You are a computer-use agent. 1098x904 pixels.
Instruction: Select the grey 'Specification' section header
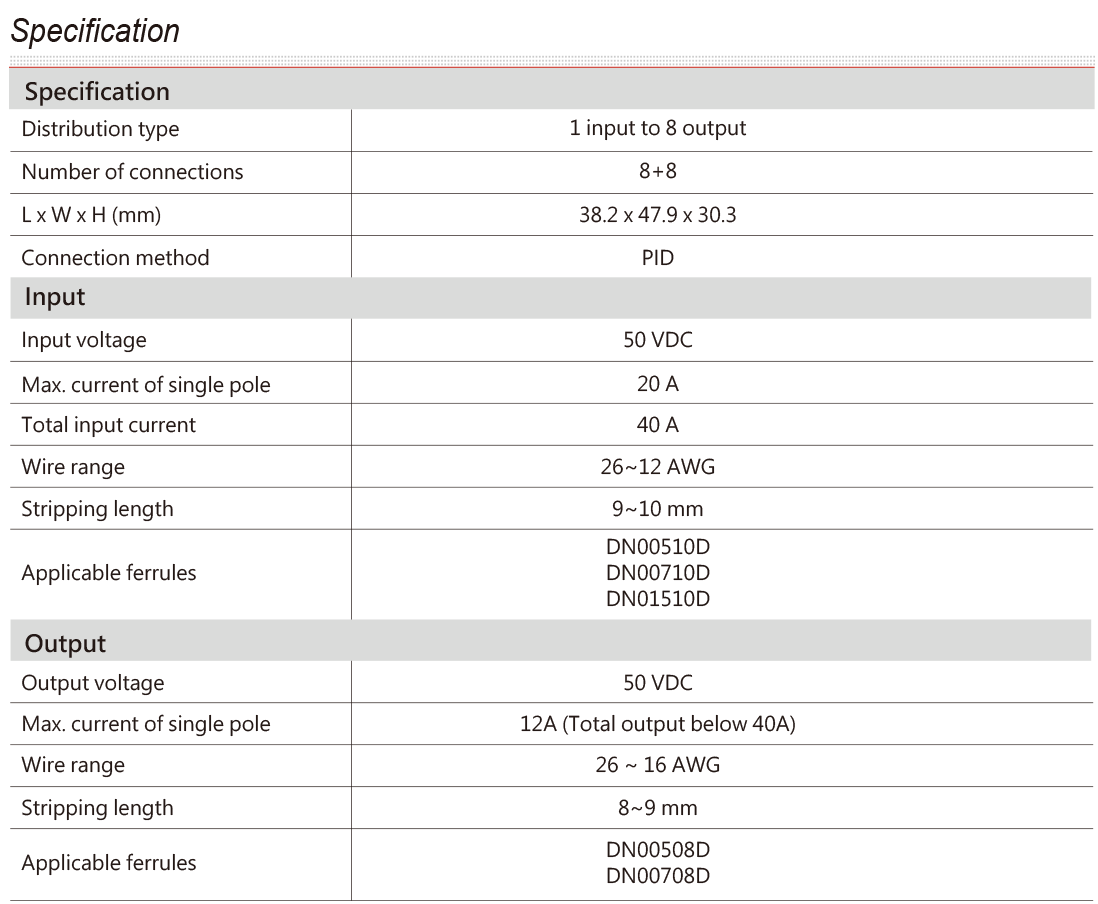pos(551,90)
